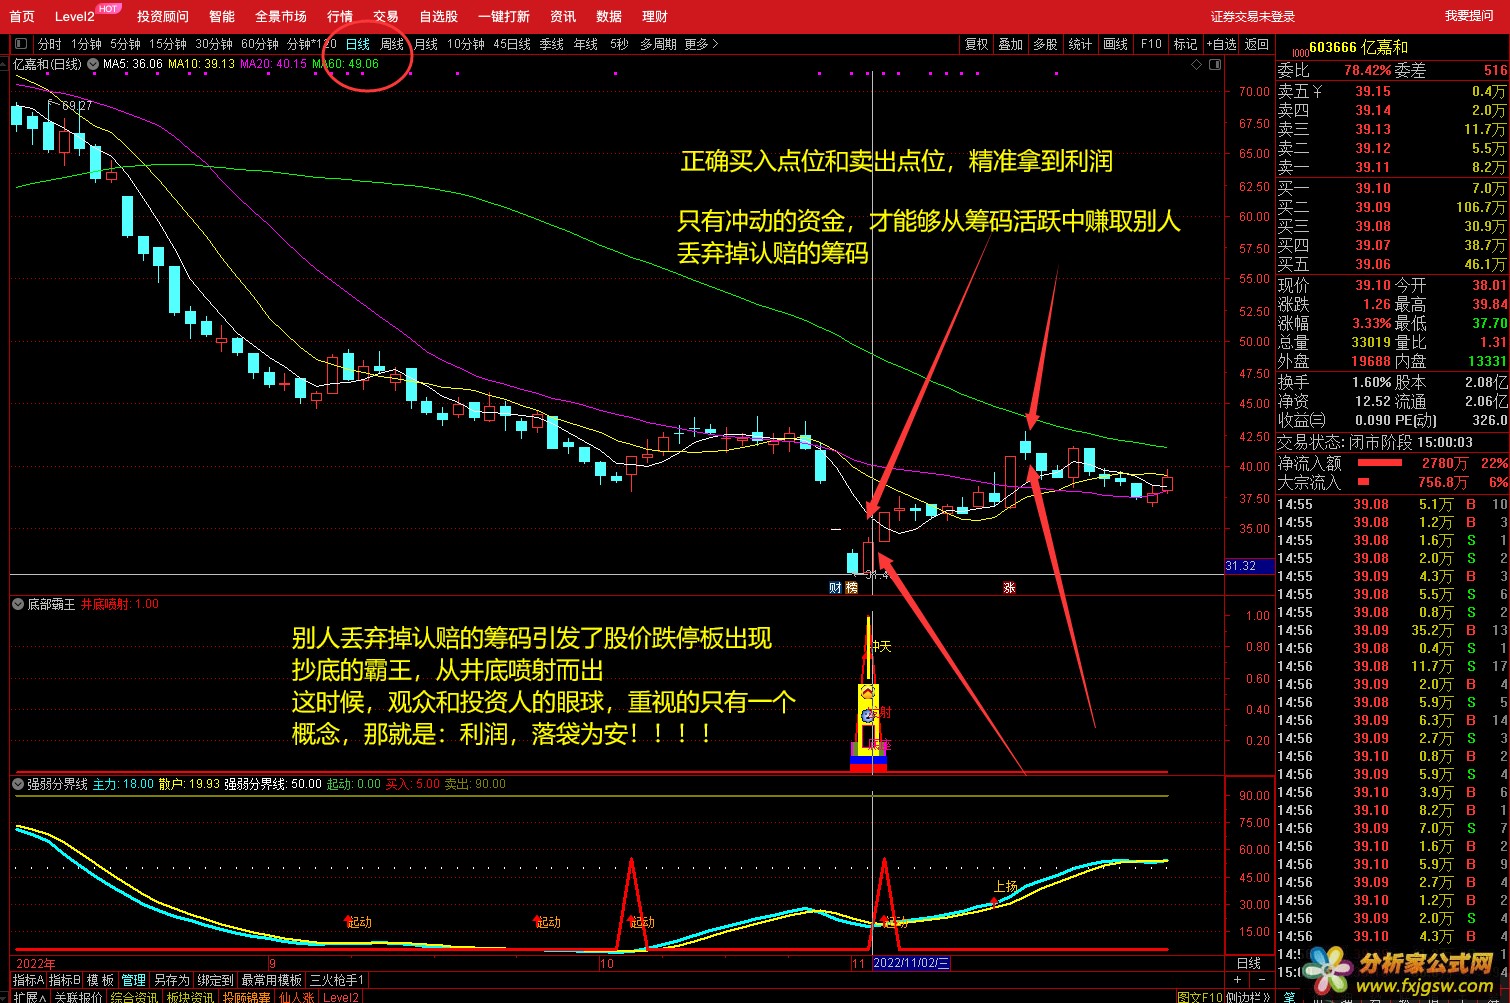Select the 30分钟 period

pos(214,44)
